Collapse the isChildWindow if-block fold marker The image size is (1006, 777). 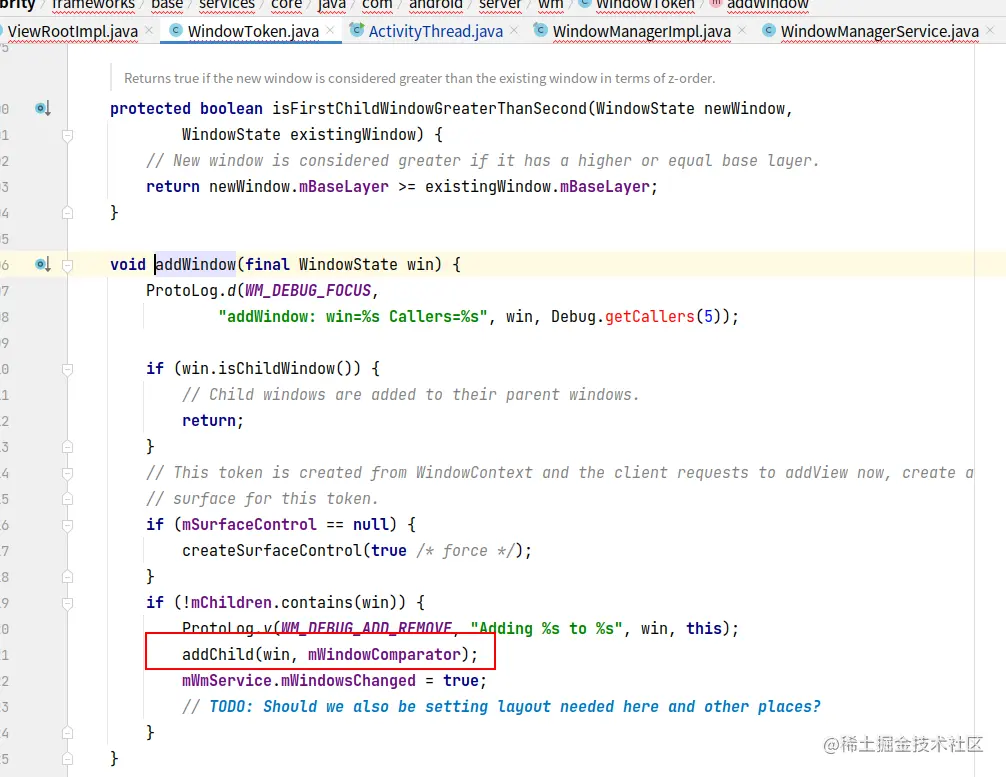(67, 369)
